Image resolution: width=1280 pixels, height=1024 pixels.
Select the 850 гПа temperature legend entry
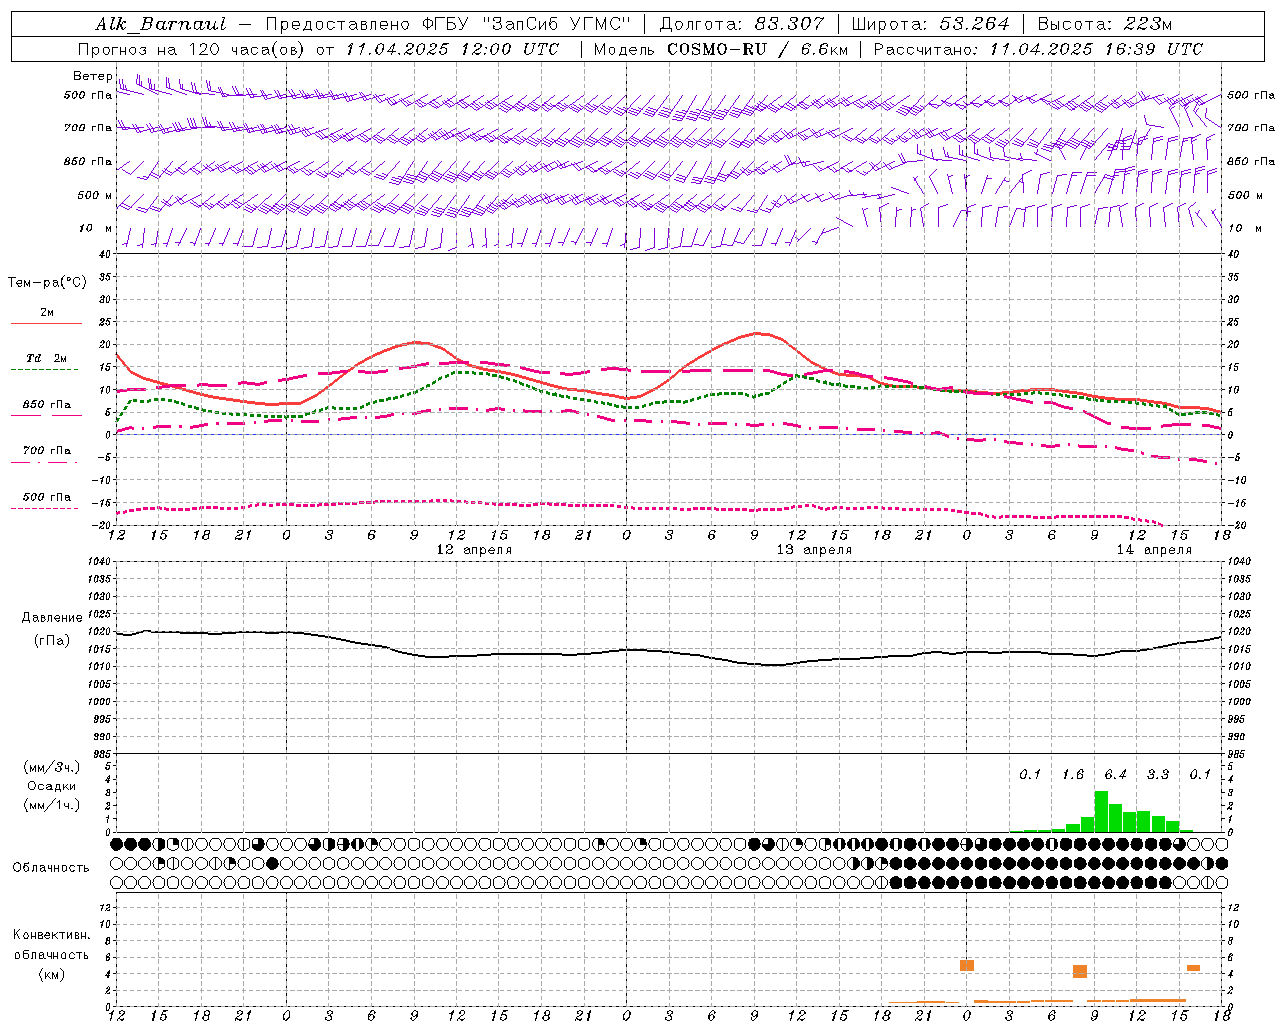click(x=47, y=404)
